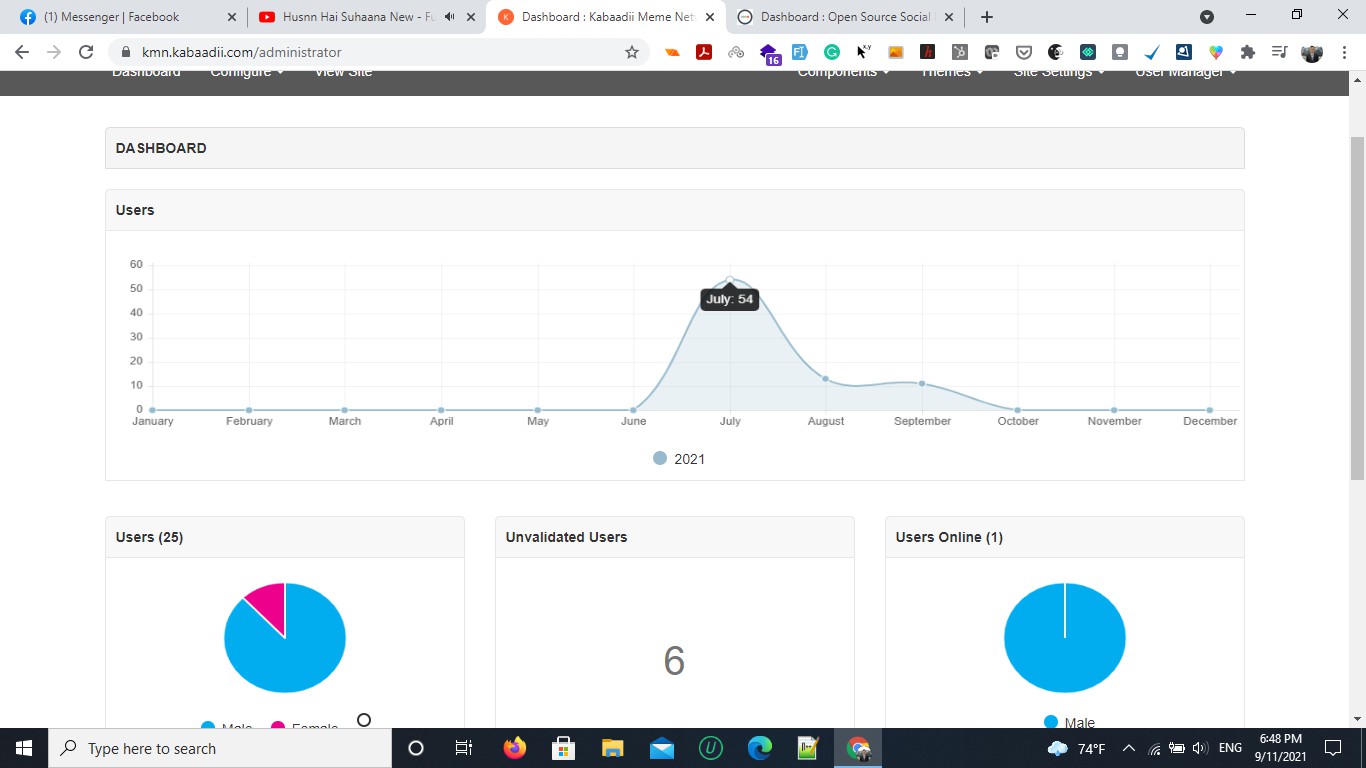The height and width of the screenshot is (768, 1366).
Task: Click the Chrome three-dot menu icon
Action: coord(1344,52)
